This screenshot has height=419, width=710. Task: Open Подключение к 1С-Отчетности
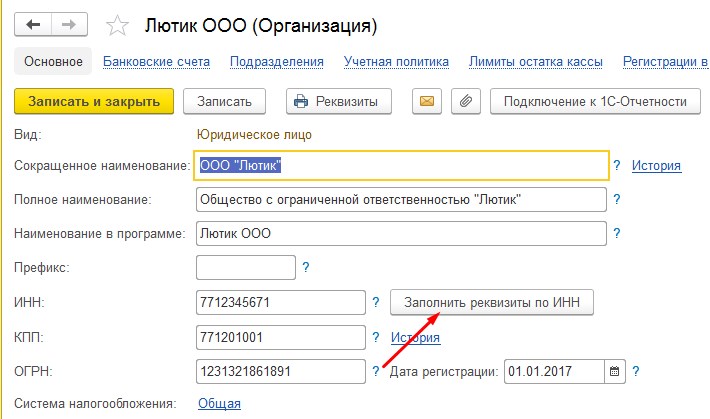[595, 101]
